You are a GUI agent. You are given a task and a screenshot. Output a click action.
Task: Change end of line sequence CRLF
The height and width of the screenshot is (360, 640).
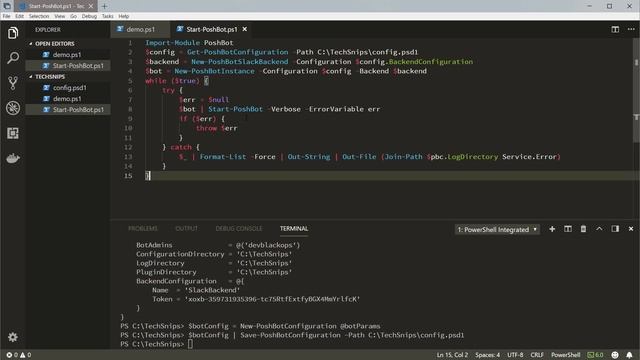[537, 355]
